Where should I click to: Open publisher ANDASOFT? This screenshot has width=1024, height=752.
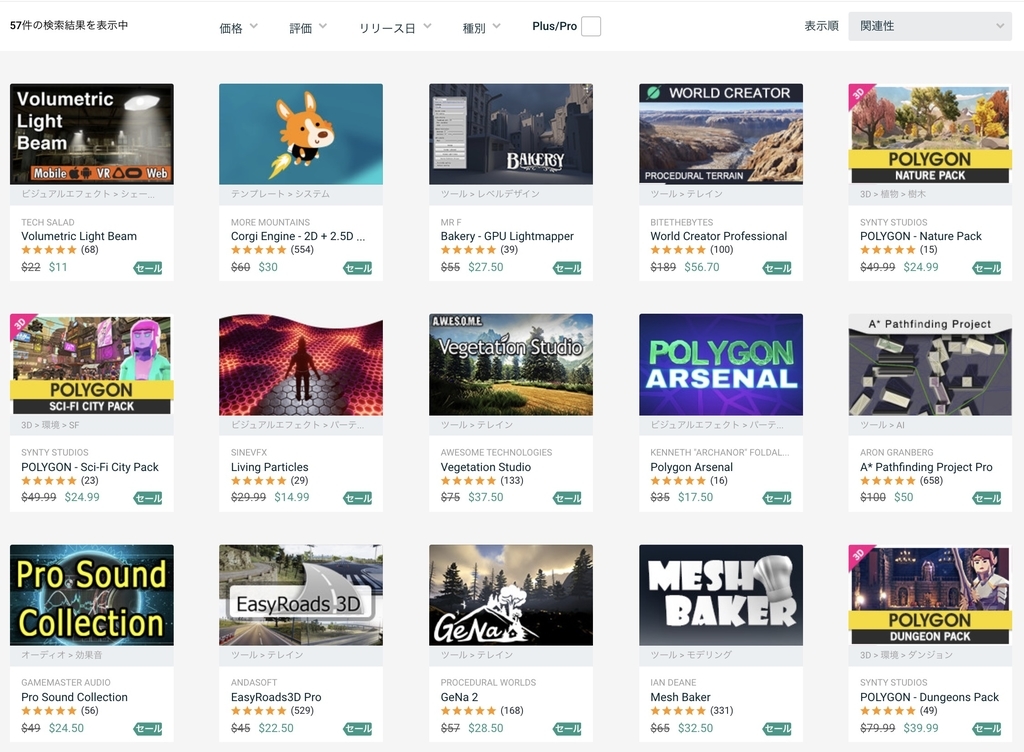click(x=254, y=683)
